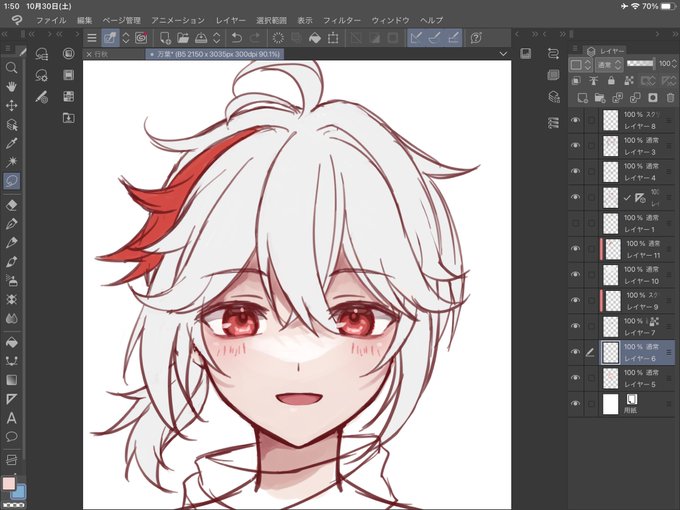Click the Undo arrow in command bar
The height and width of the screenshot is (510, 680).
pos(237,38)
